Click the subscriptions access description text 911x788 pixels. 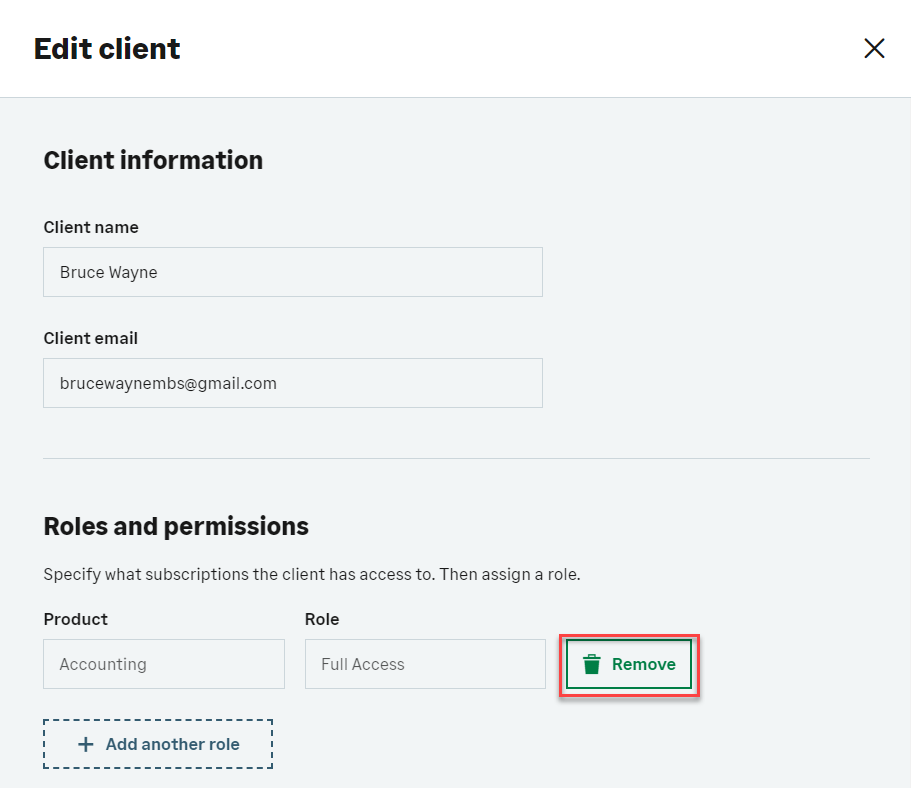[x=312, y=575]
